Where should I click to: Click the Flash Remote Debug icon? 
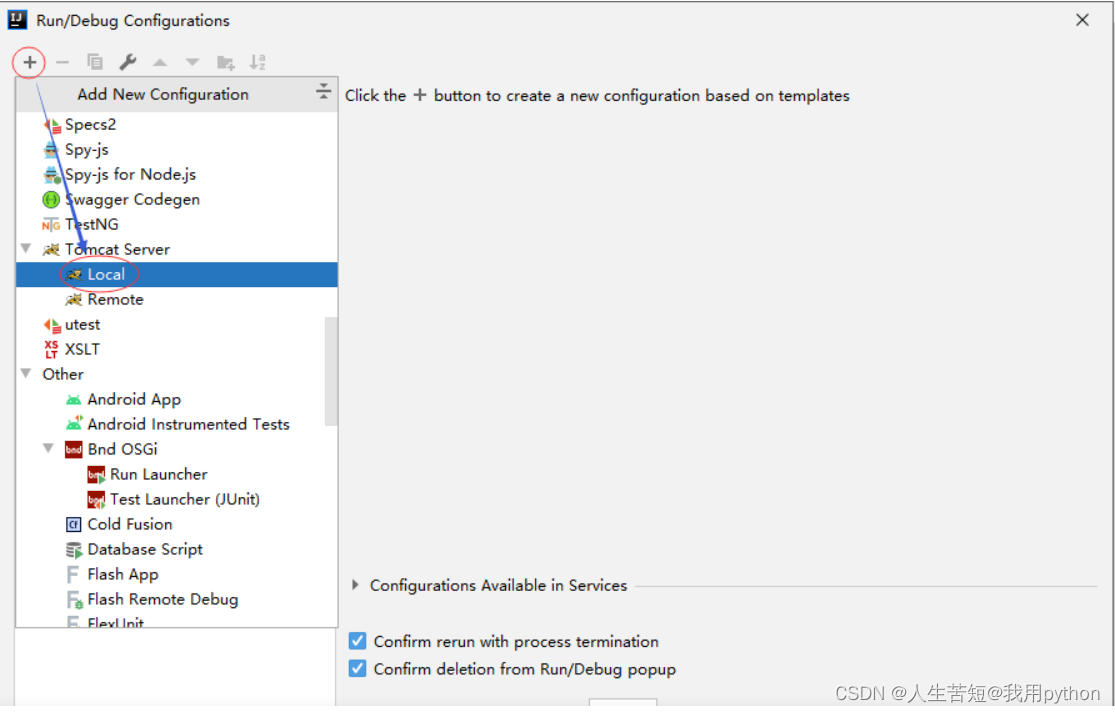(74, 600)
